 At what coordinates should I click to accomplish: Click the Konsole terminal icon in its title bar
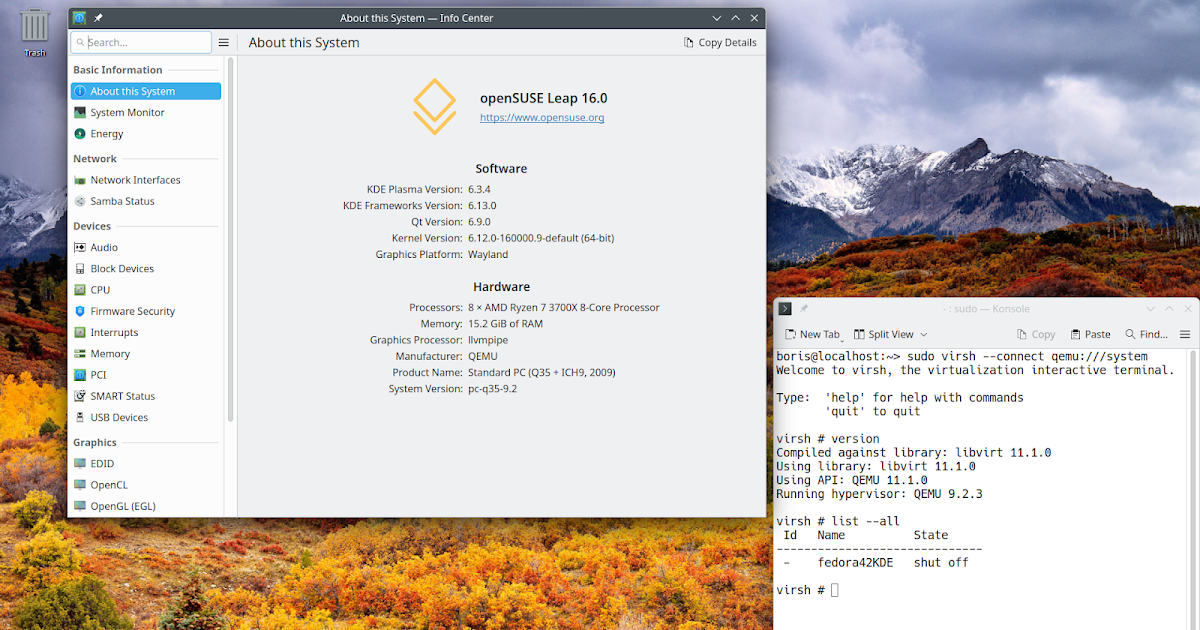tap(786, 309)
